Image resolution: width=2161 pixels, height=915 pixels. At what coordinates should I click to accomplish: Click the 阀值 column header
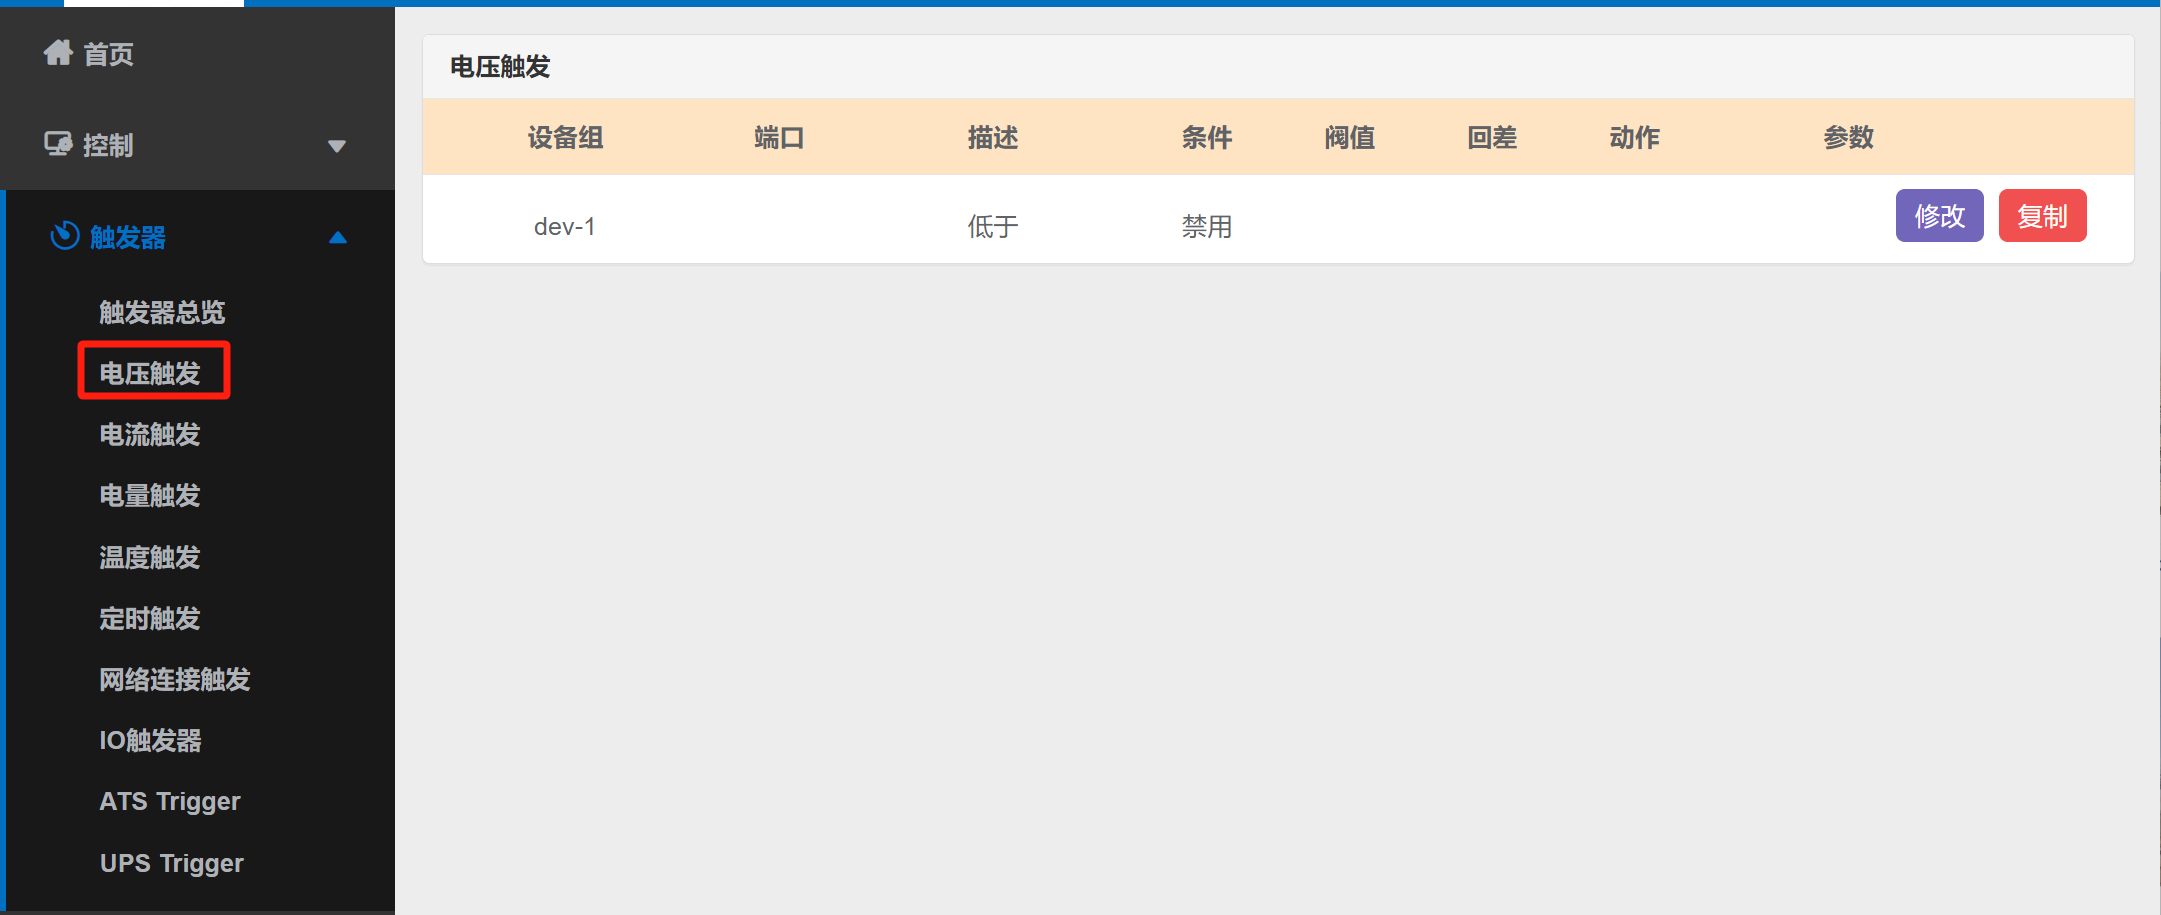coord(1350,137)
